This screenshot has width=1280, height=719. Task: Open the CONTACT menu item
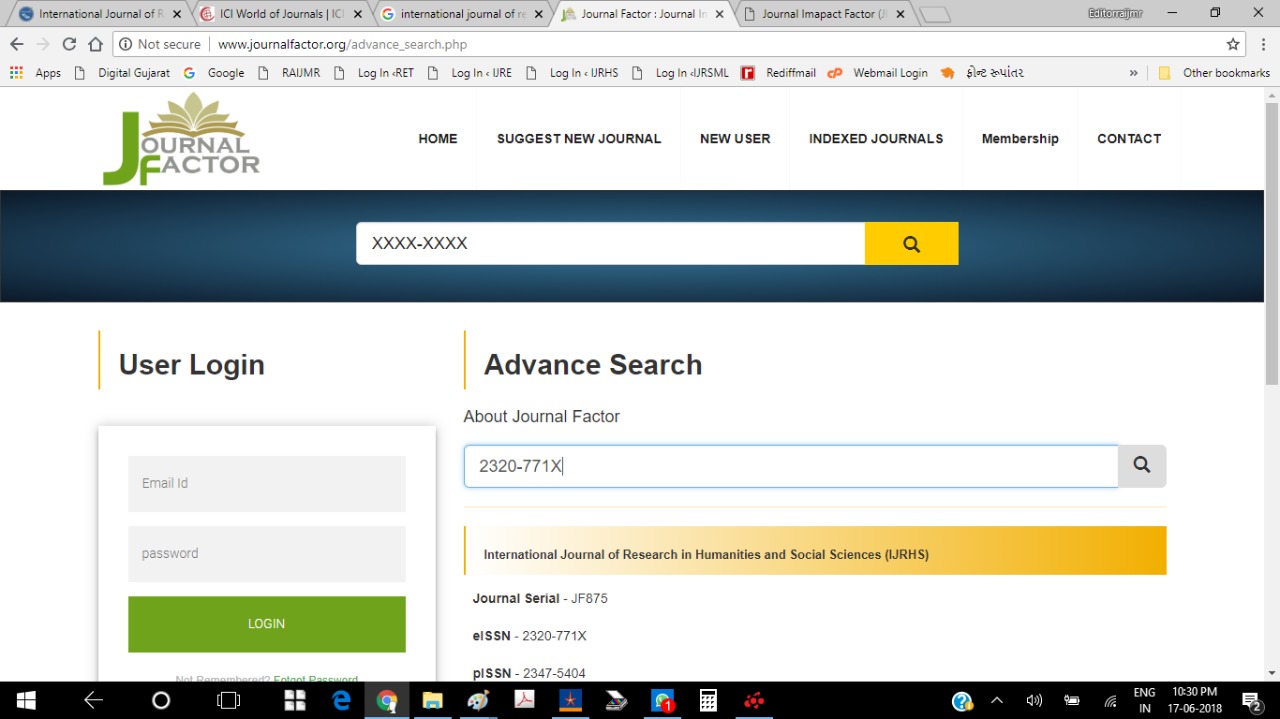pos(1129,139)
